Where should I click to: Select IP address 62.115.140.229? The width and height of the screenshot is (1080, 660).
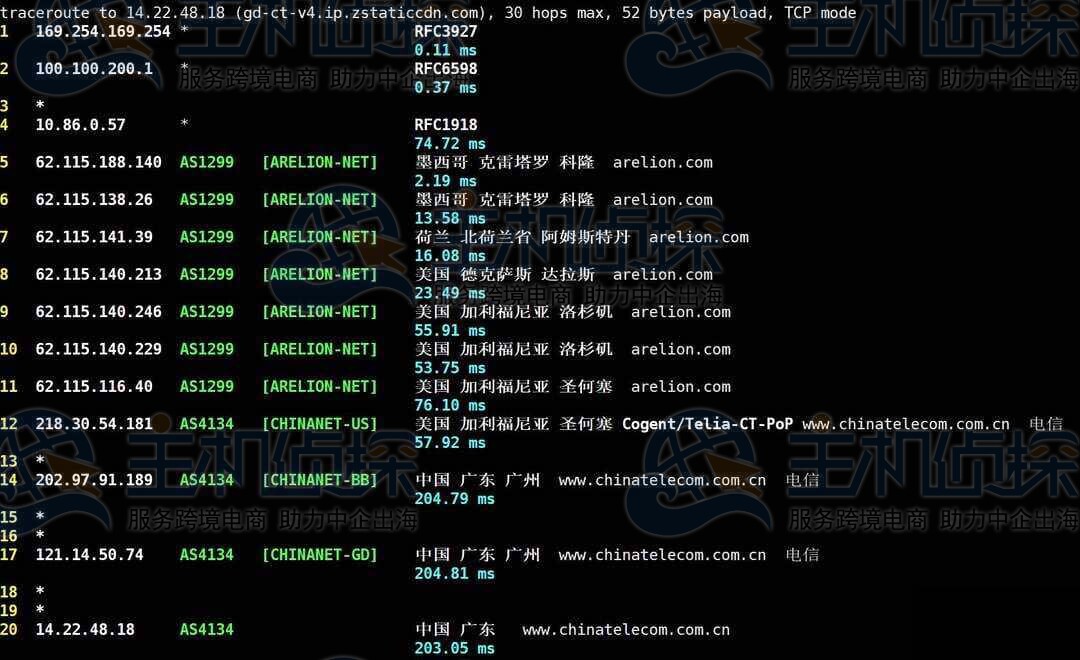98,349
